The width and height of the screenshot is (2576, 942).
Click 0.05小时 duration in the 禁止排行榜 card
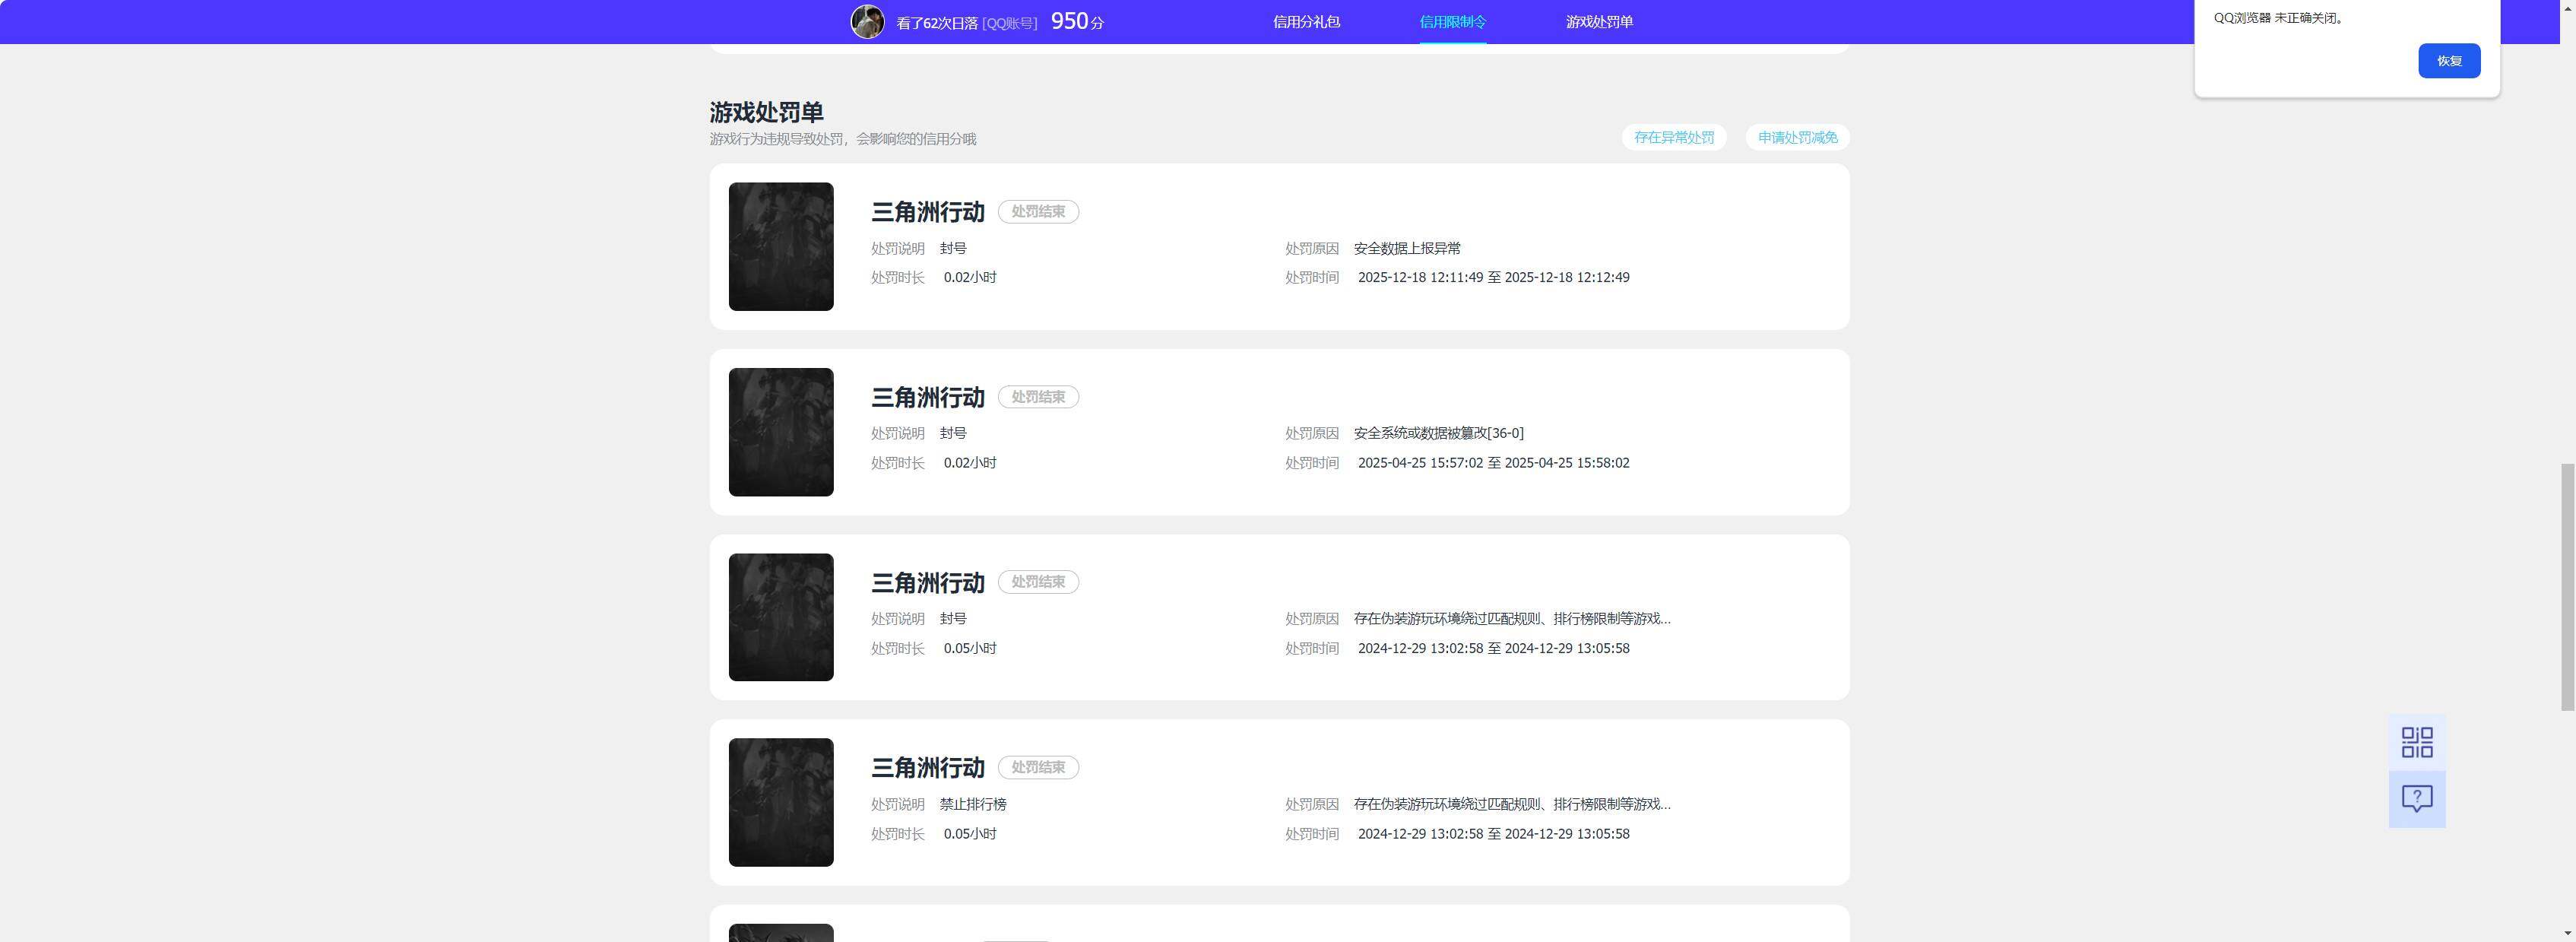[x=970, y=834]
